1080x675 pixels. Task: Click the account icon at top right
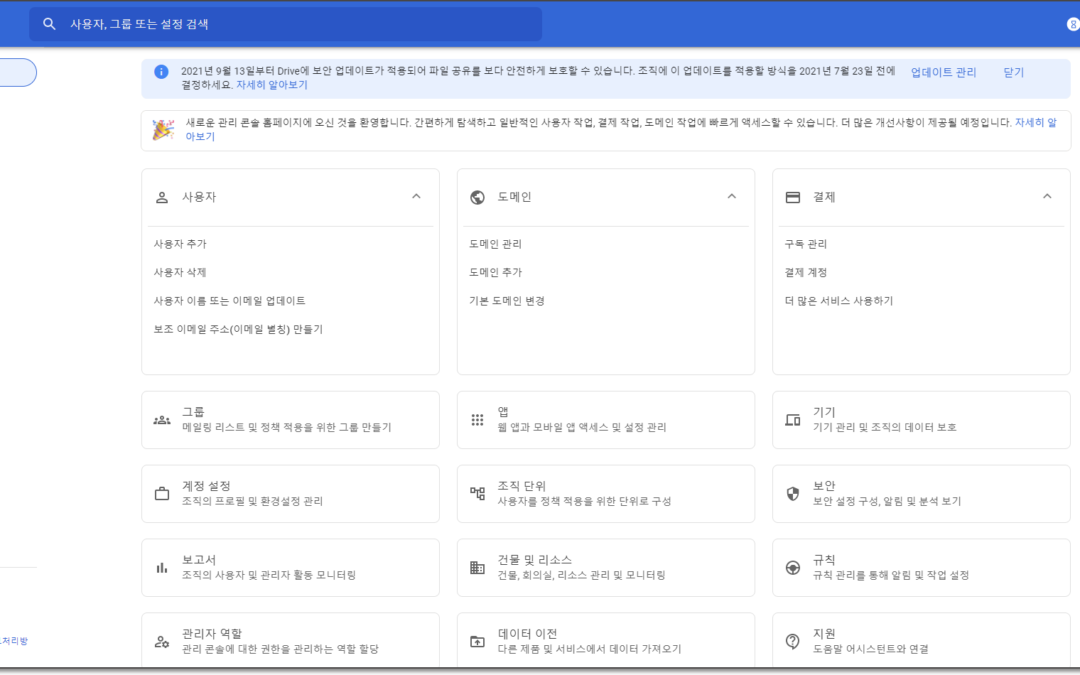click(1073, 24)
